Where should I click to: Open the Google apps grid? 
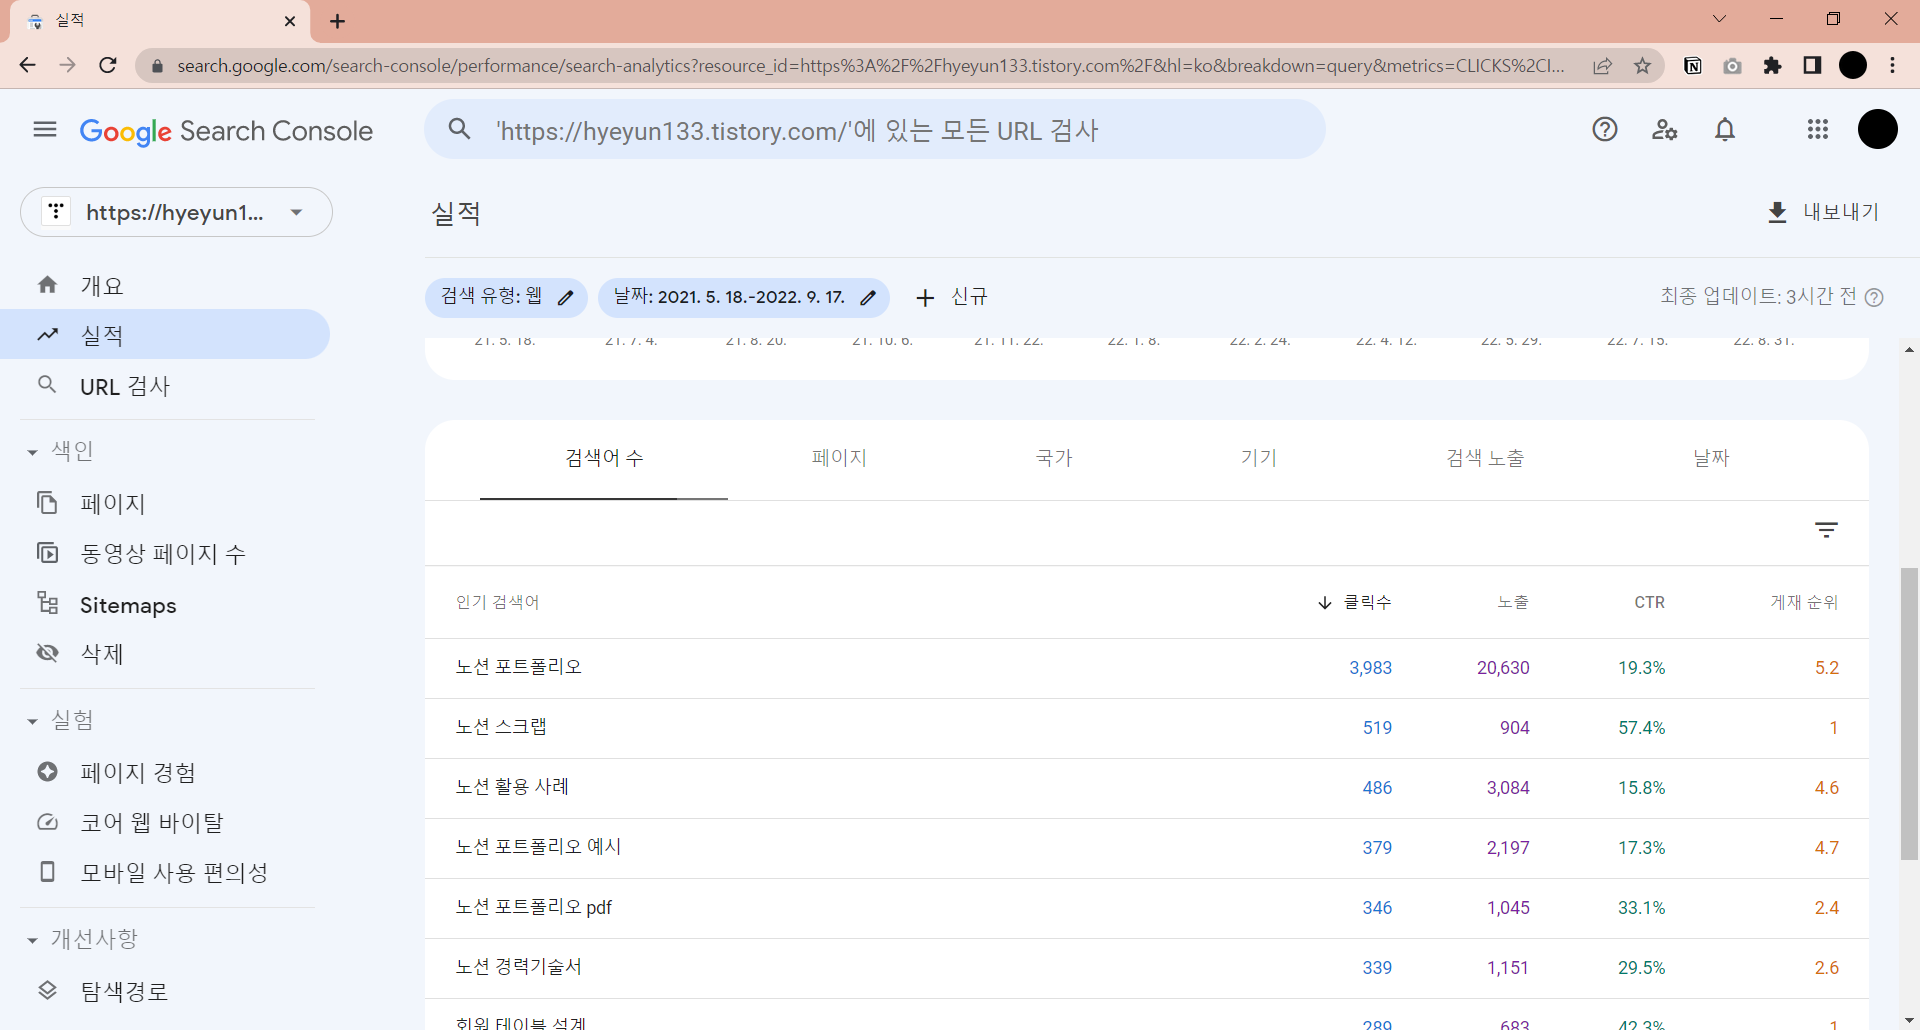coord(1818,129)
